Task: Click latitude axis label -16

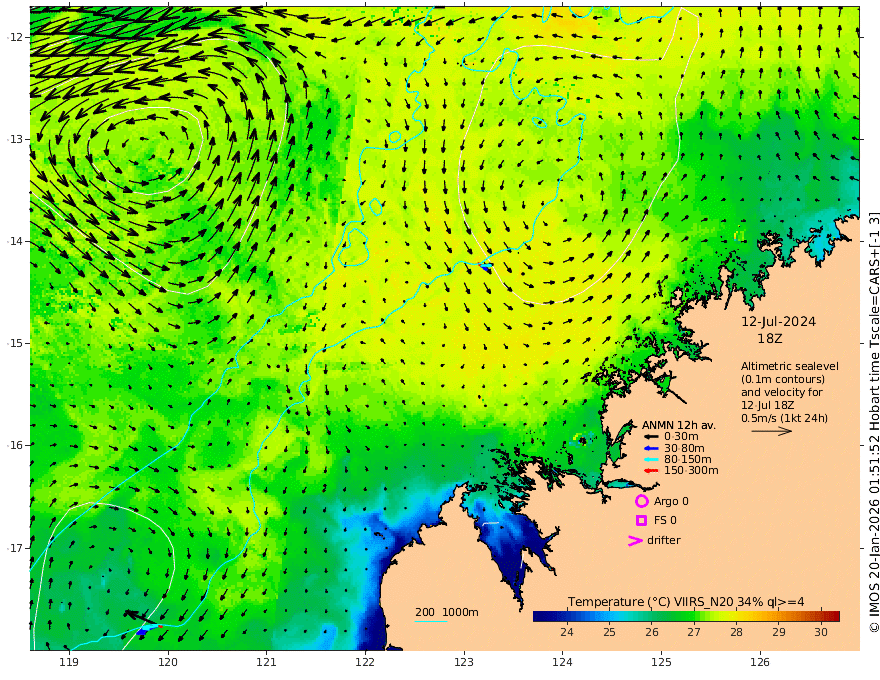Action: [15, 446]
